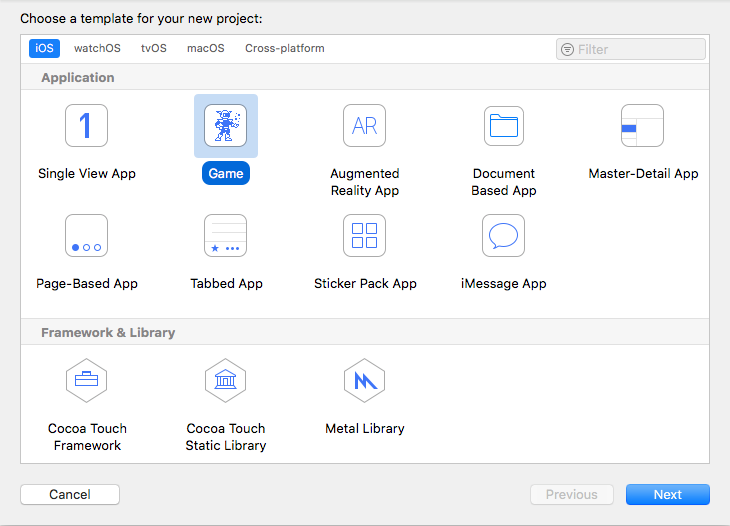730x526 pixels.
Task: Click the Next button
Action: pos(668,494)
